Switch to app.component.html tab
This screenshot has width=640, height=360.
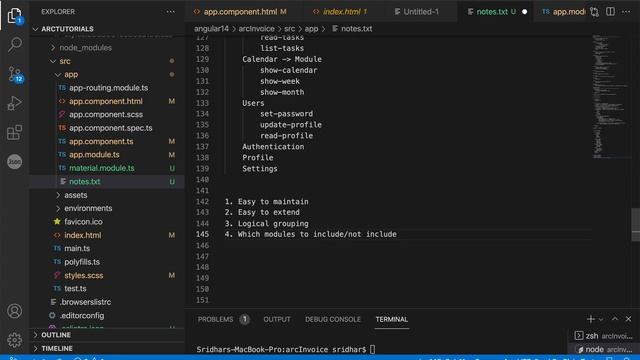tap(240, 12)
